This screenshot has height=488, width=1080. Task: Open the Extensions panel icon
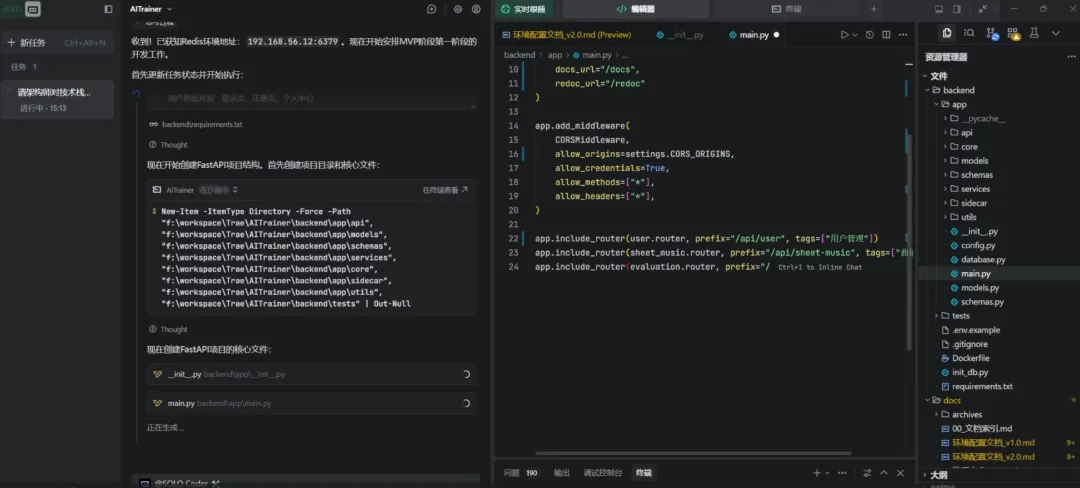coord(1012,32)
